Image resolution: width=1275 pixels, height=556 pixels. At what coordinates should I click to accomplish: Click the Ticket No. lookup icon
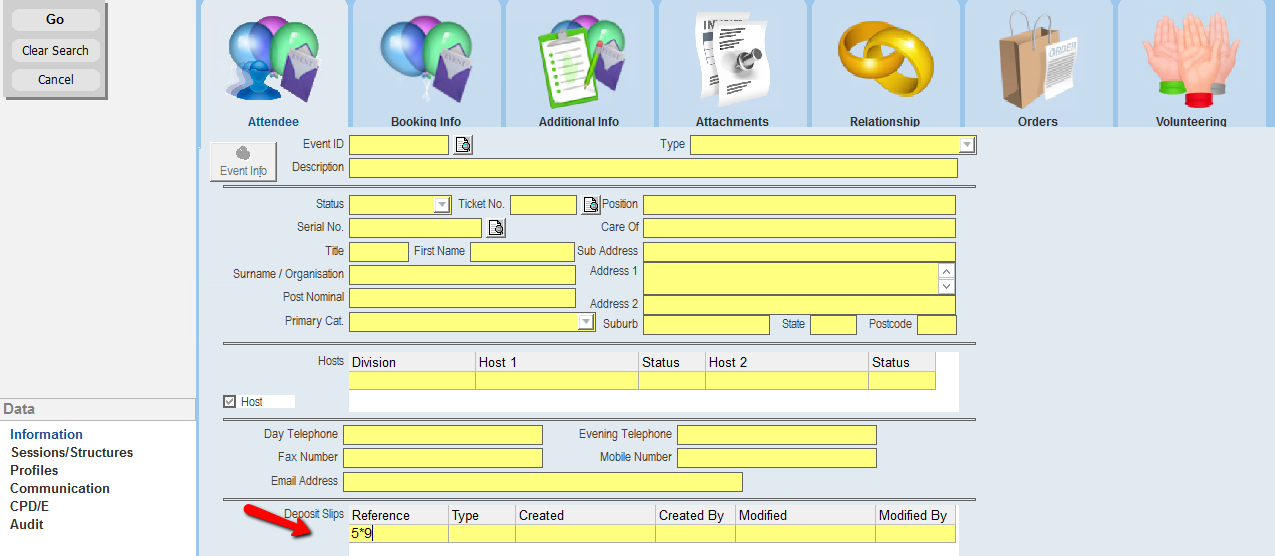[591, 205]
